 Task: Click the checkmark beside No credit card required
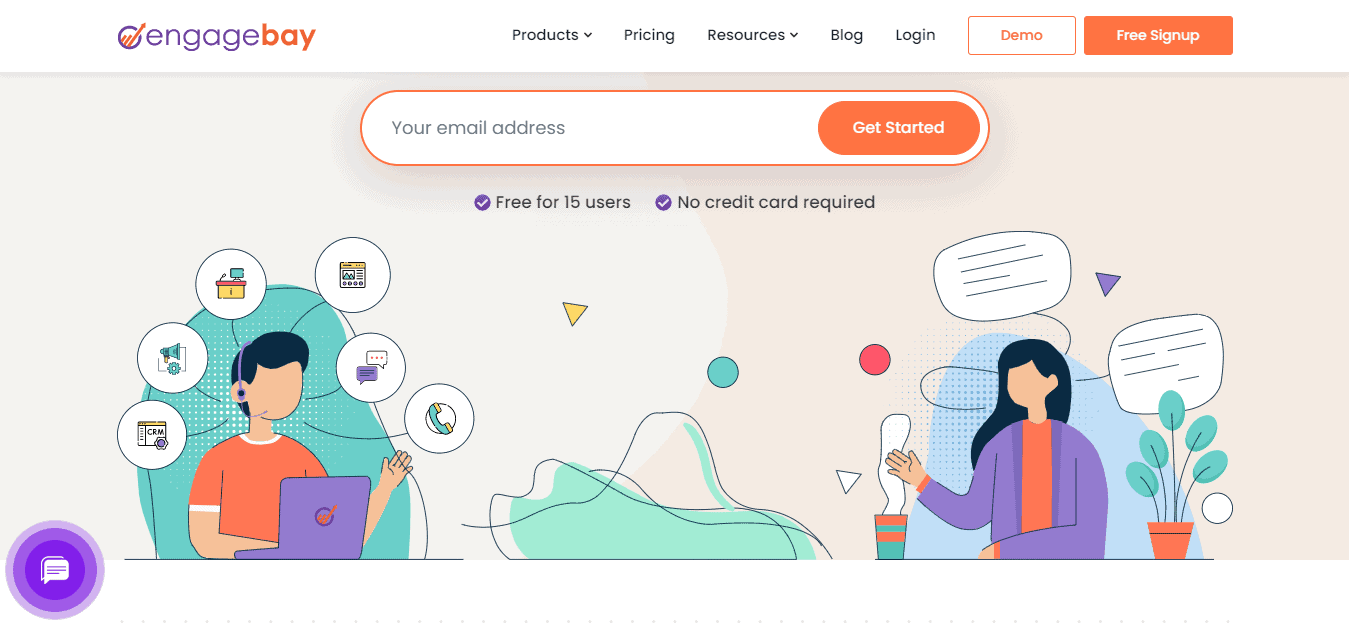click(x=663, y=203)
